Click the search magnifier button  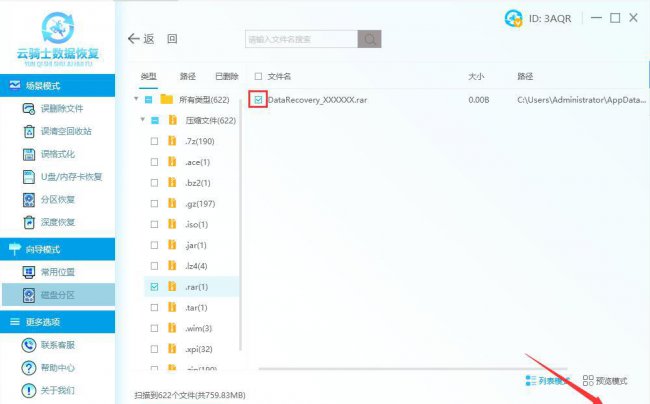pyautogui.click(x=369, y=39)
